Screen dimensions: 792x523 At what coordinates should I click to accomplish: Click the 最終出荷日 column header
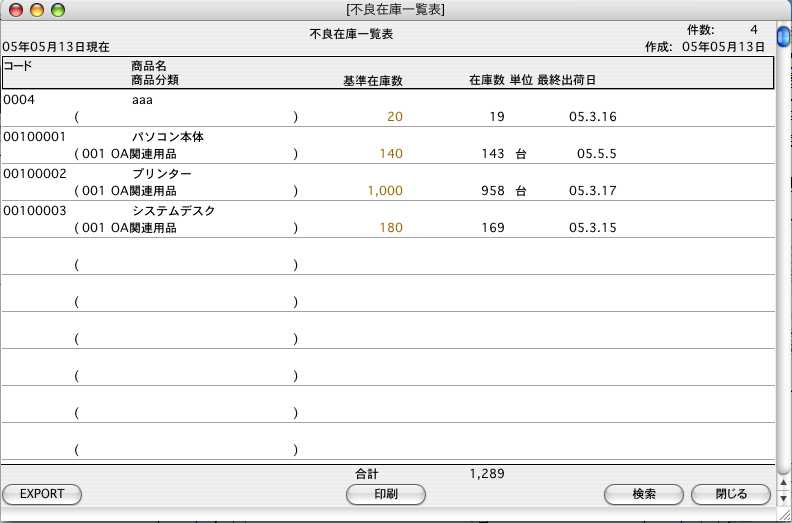pyautogui.click(x=567, y=79)
